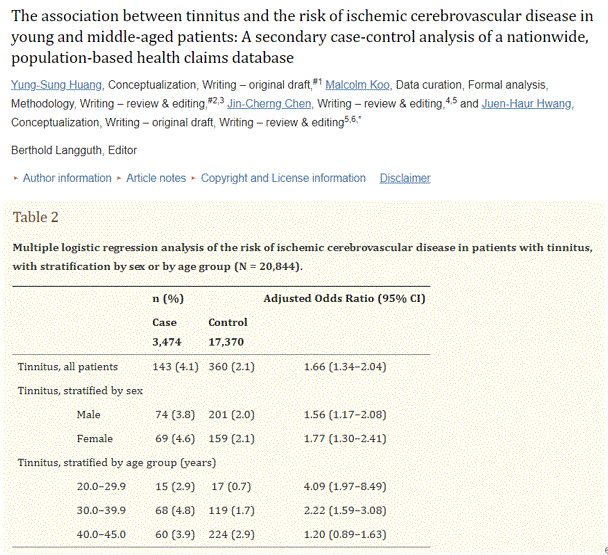Image resolution: width=608 pixels, height=555 pixels.
Task: Click the '20.0–29.9' age row label
Action: 101,486
